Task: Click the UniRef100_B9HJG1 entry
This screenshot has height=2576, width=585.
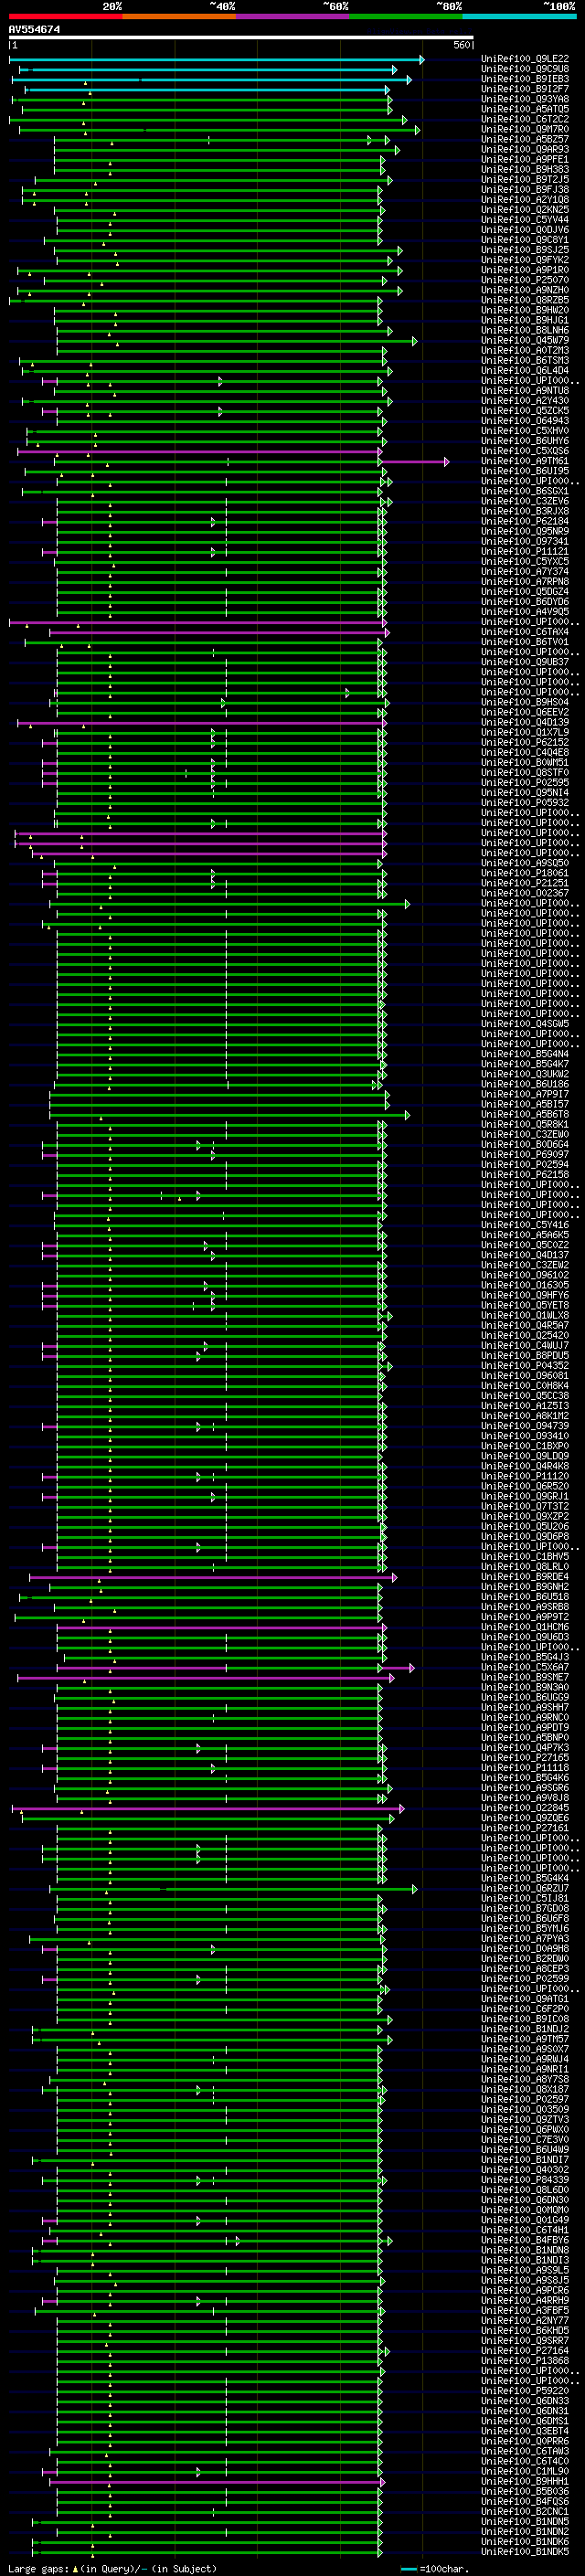Action: pos(525,320)
